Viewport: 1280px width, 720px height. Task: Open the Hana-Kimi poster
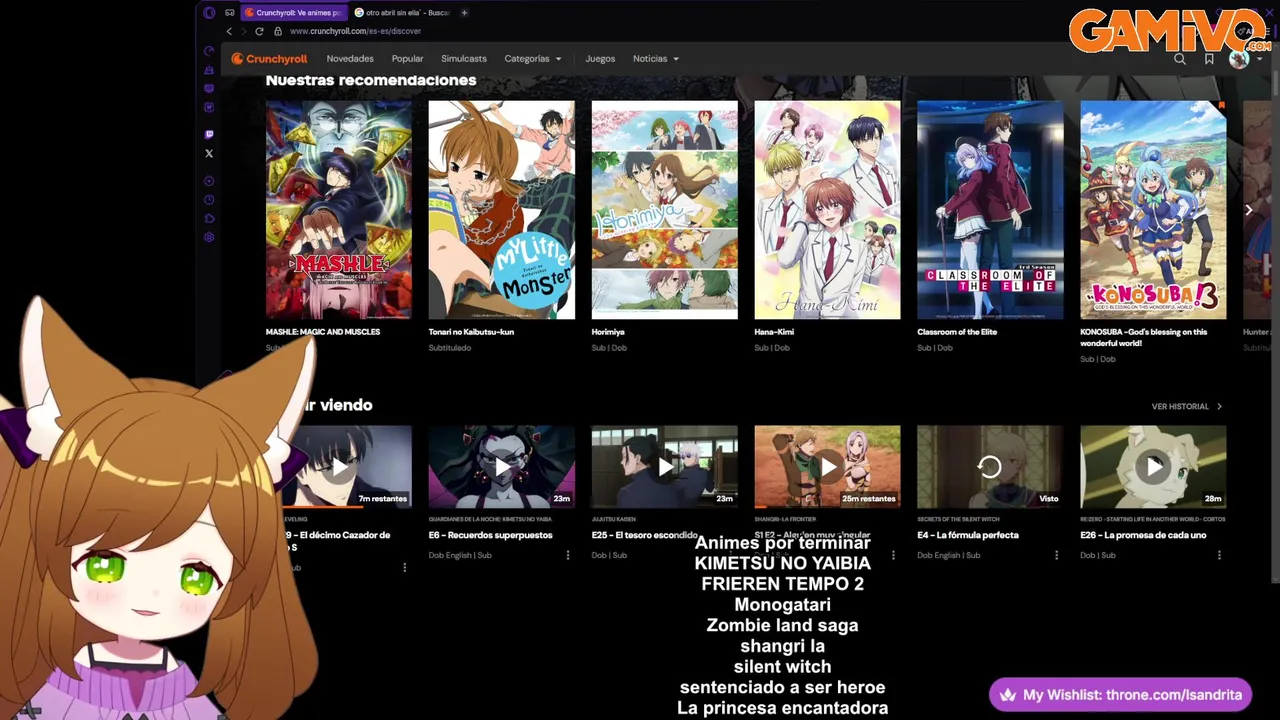(827, 210)
